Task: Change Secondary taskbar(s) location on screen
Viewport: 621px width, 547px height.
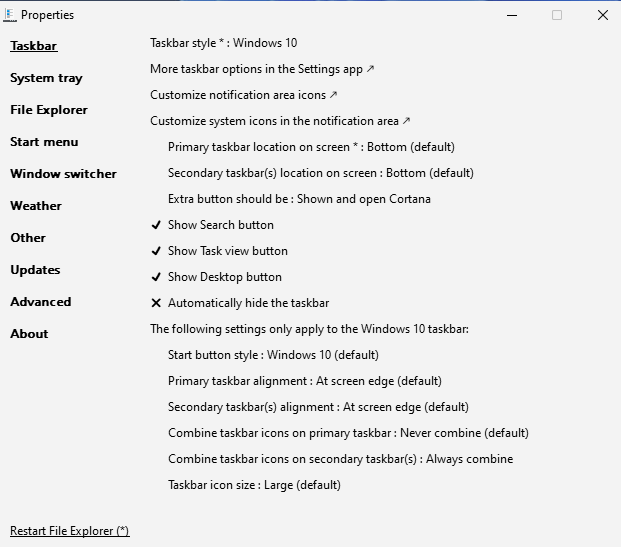Action: 321,173
